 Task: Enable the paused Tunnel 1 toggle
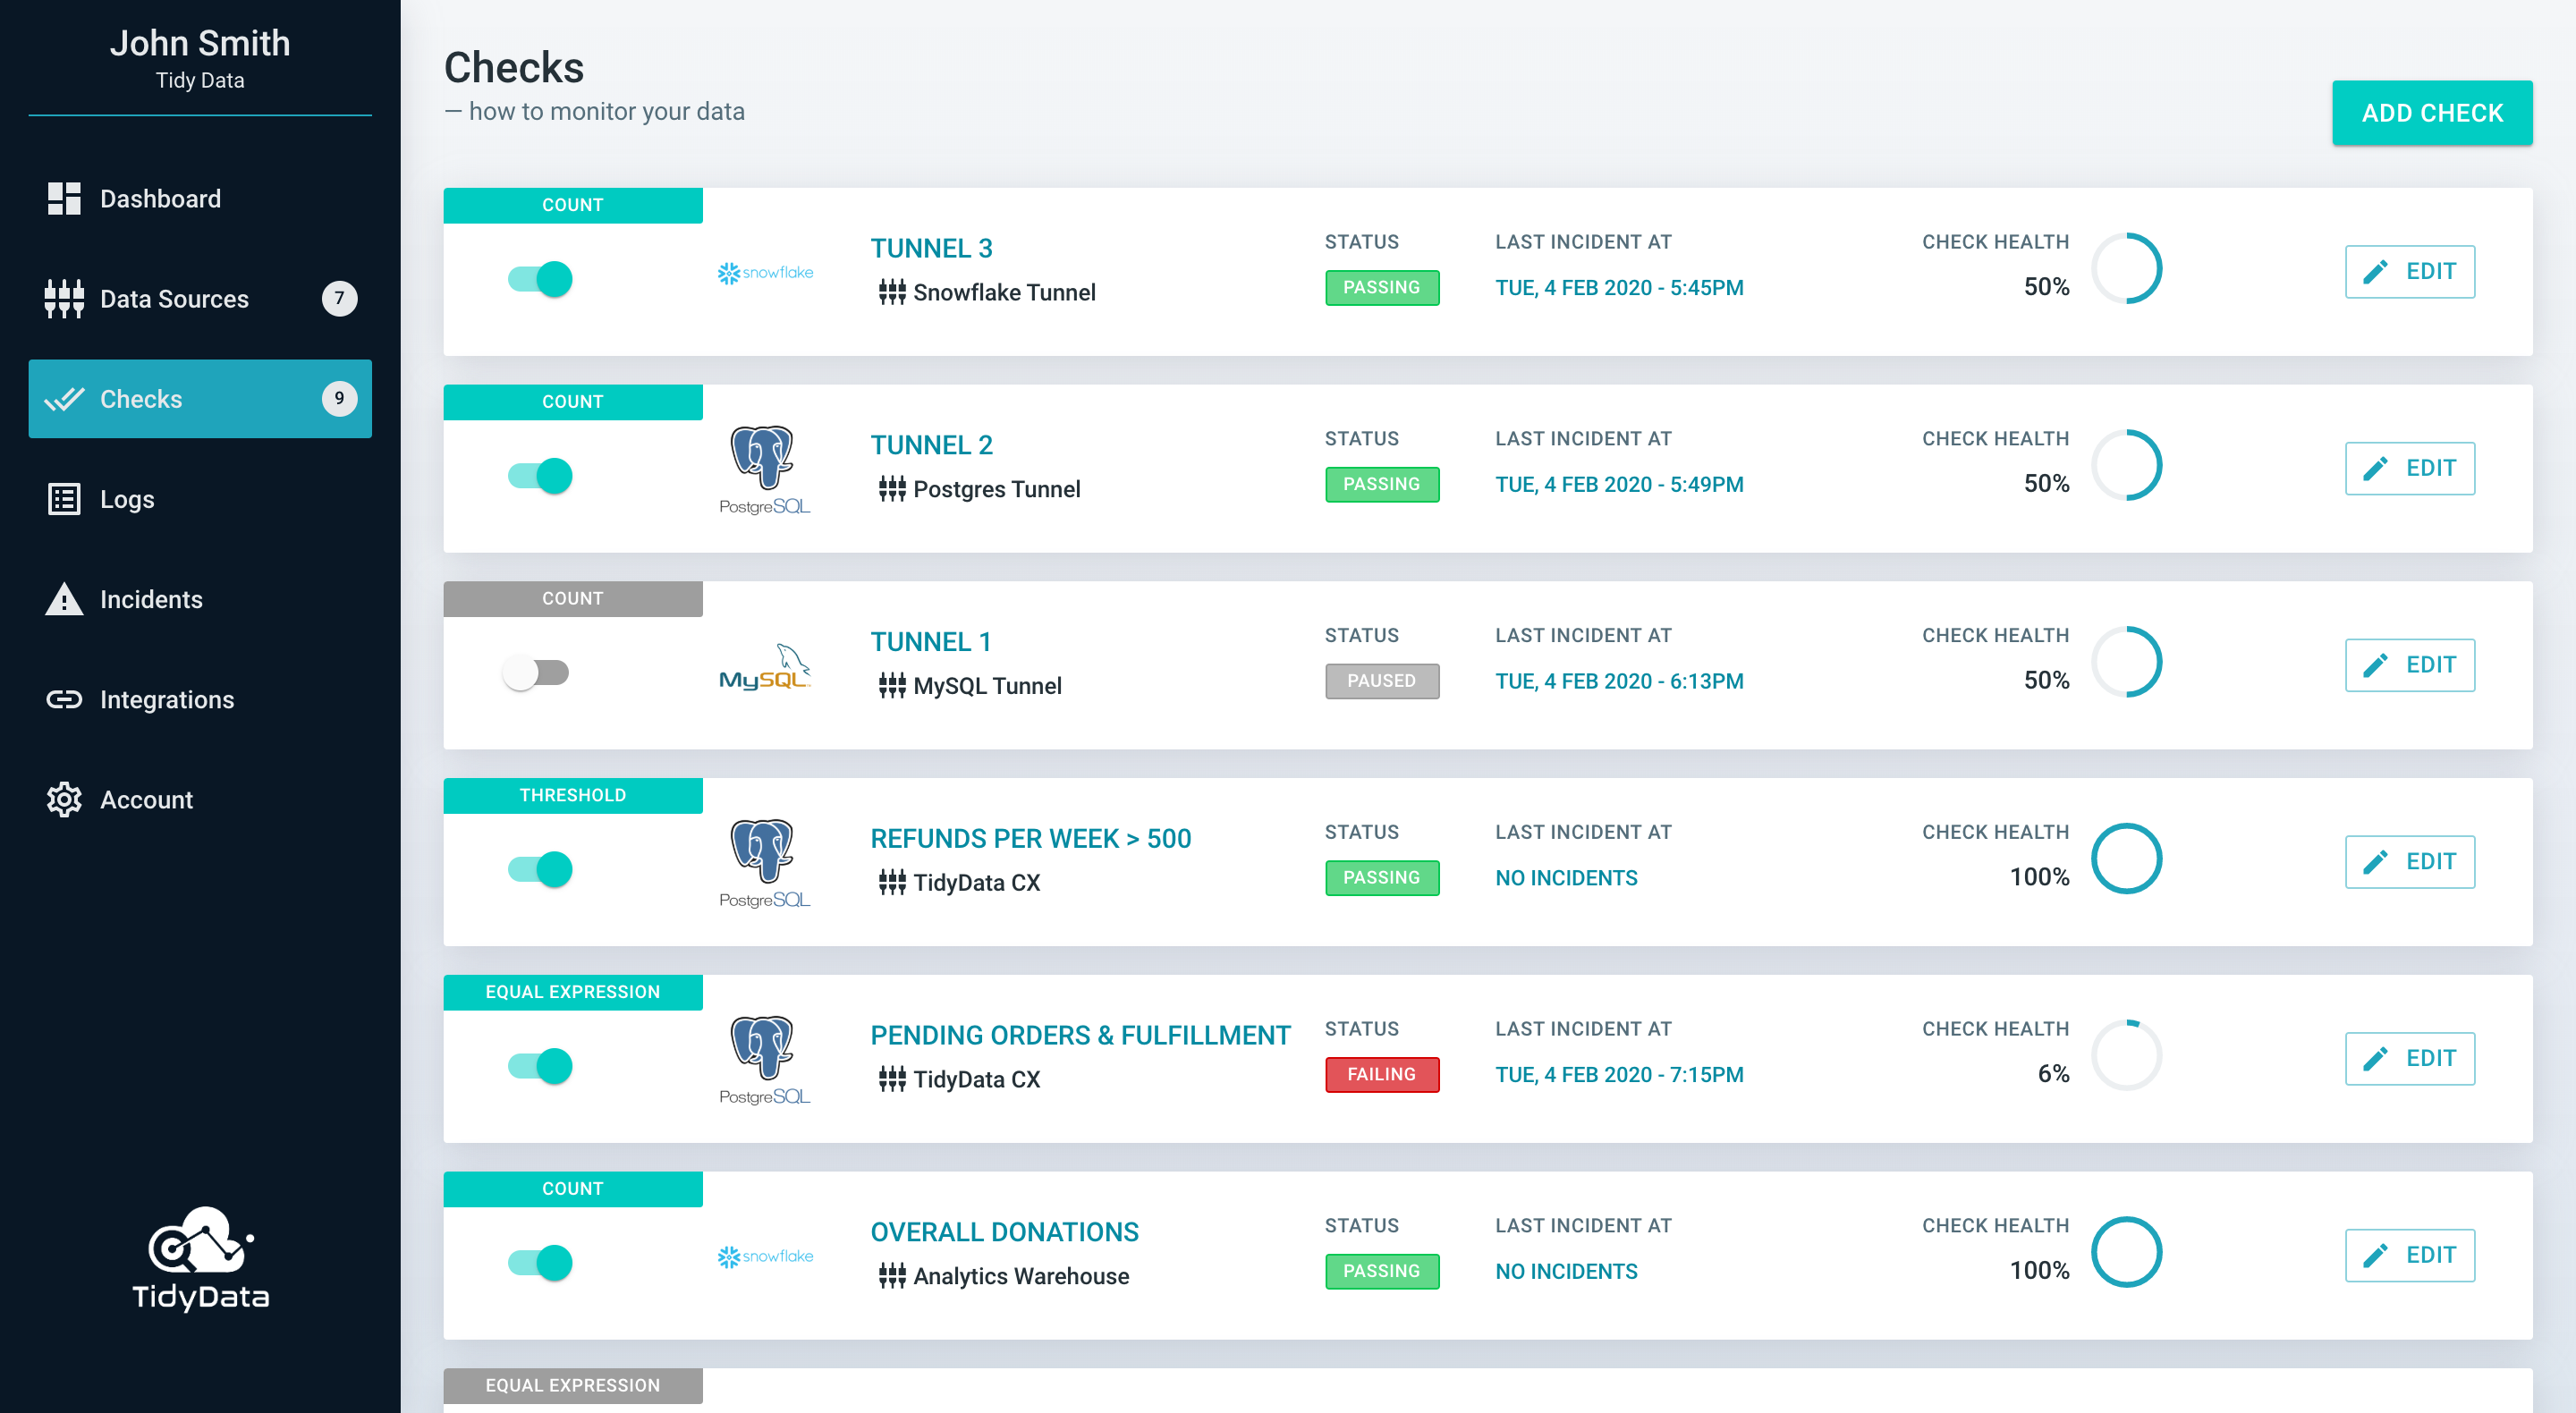(x=536, y=672)
